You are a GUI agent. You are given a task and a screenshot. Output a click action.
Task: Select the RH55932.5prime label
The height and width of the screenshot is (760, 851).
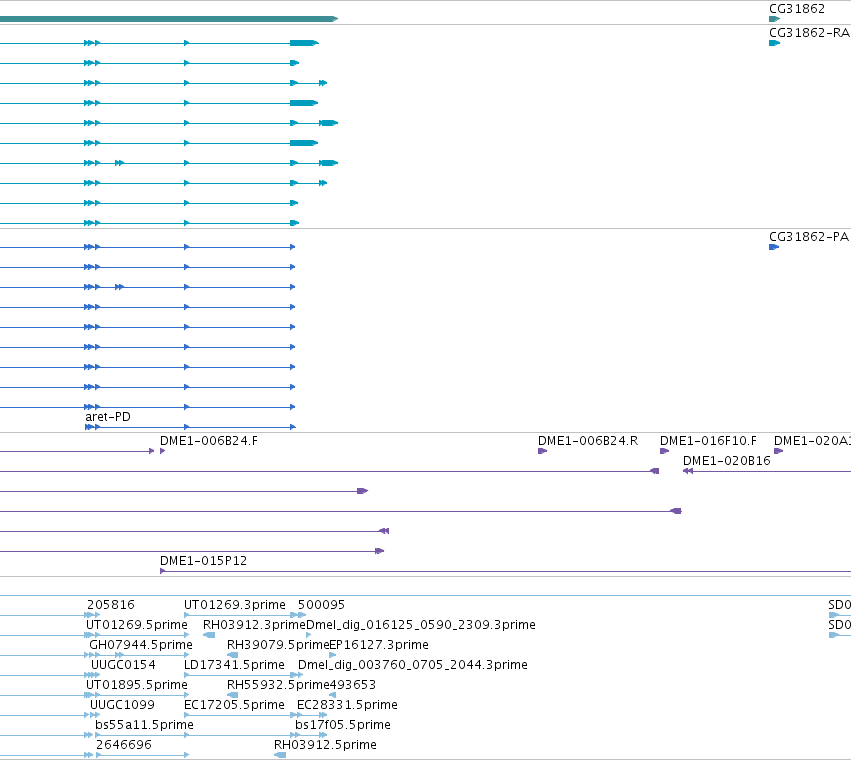pos(278,685)
